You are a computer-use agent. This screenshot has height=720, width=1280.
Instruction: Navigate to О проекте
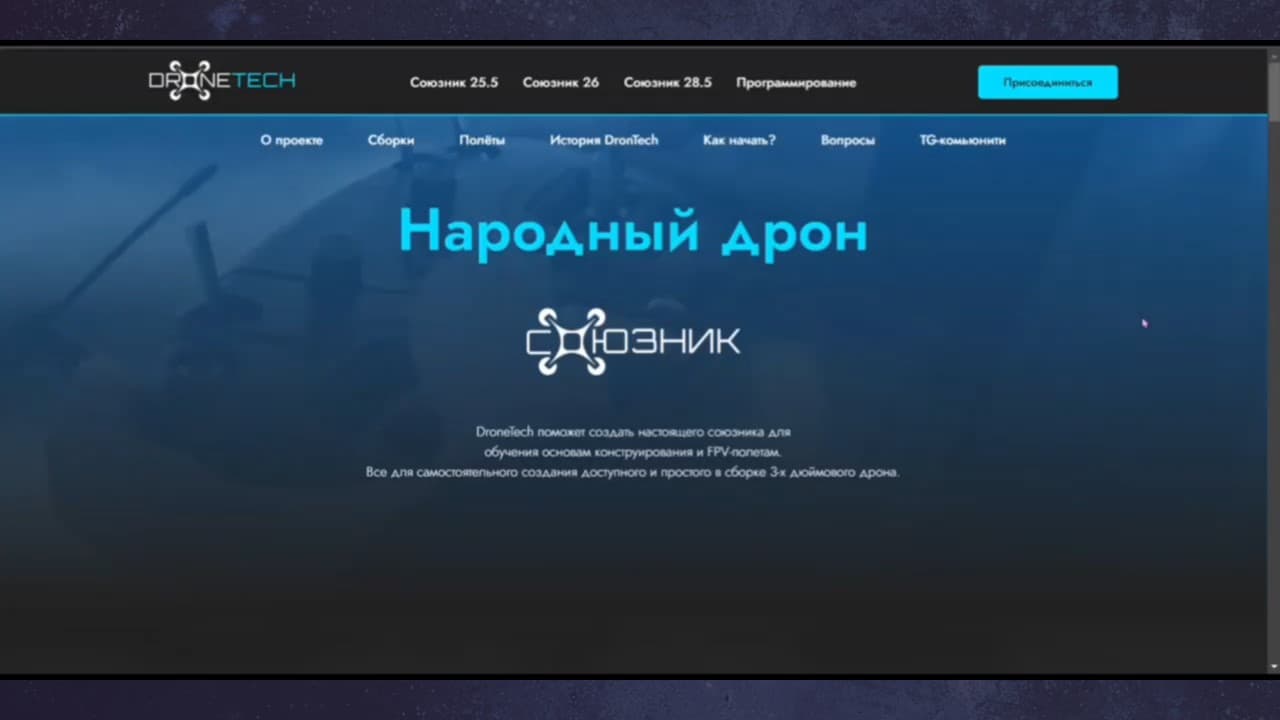(292, 140)
